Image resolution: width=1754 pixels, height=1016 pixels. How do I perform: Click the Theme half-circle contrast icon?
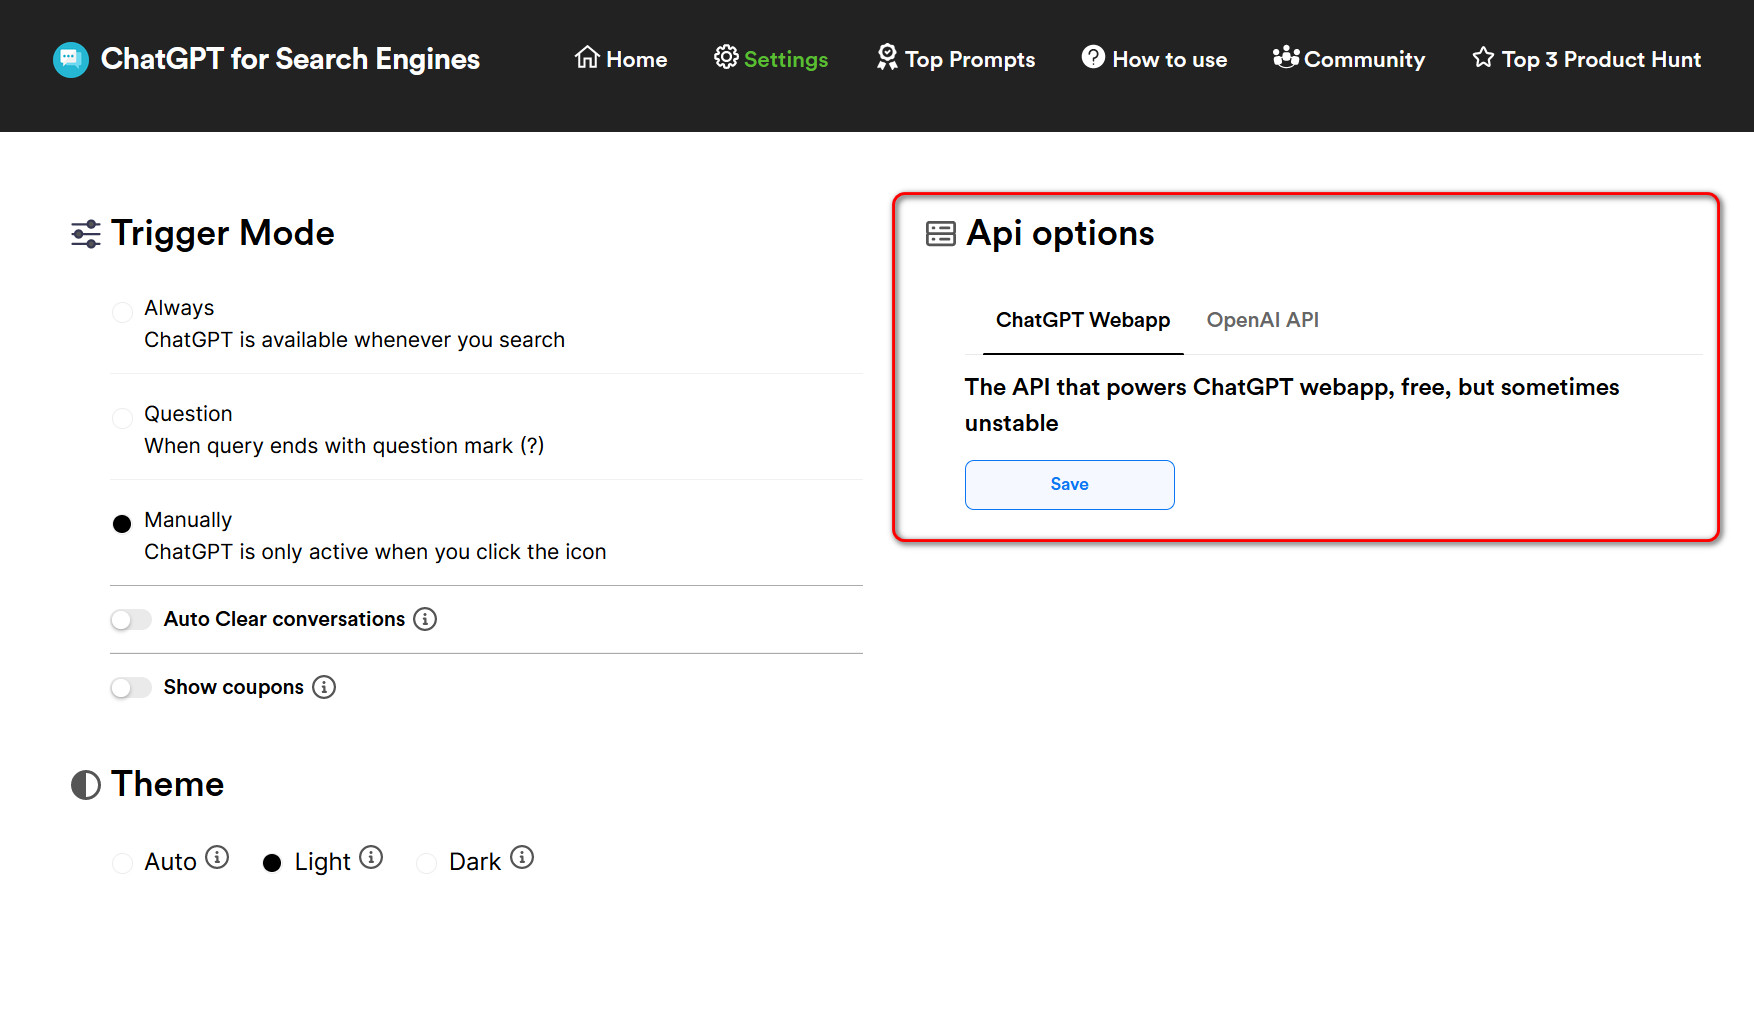[86, 785]
